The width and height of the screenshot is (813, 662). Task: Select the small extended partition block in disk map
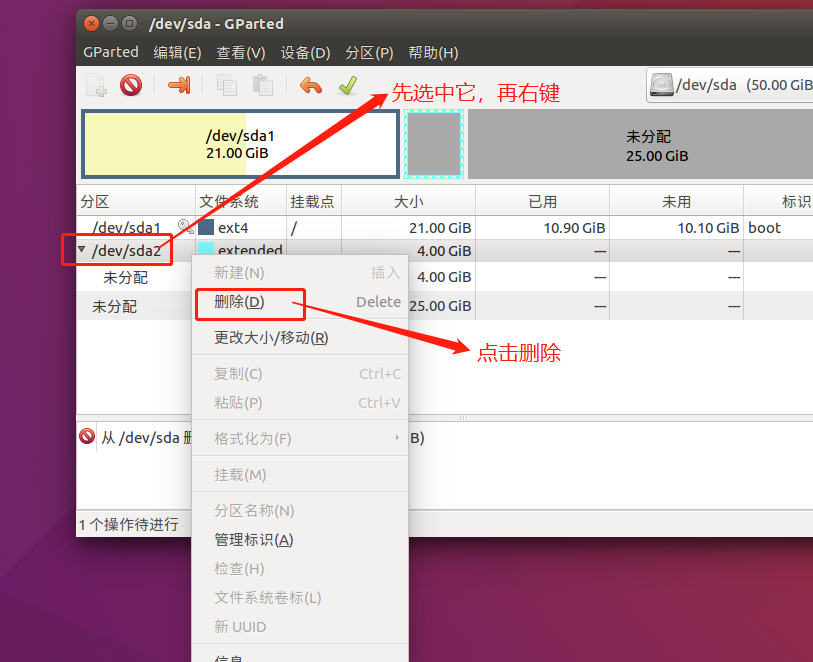click(x=434, y=144)
